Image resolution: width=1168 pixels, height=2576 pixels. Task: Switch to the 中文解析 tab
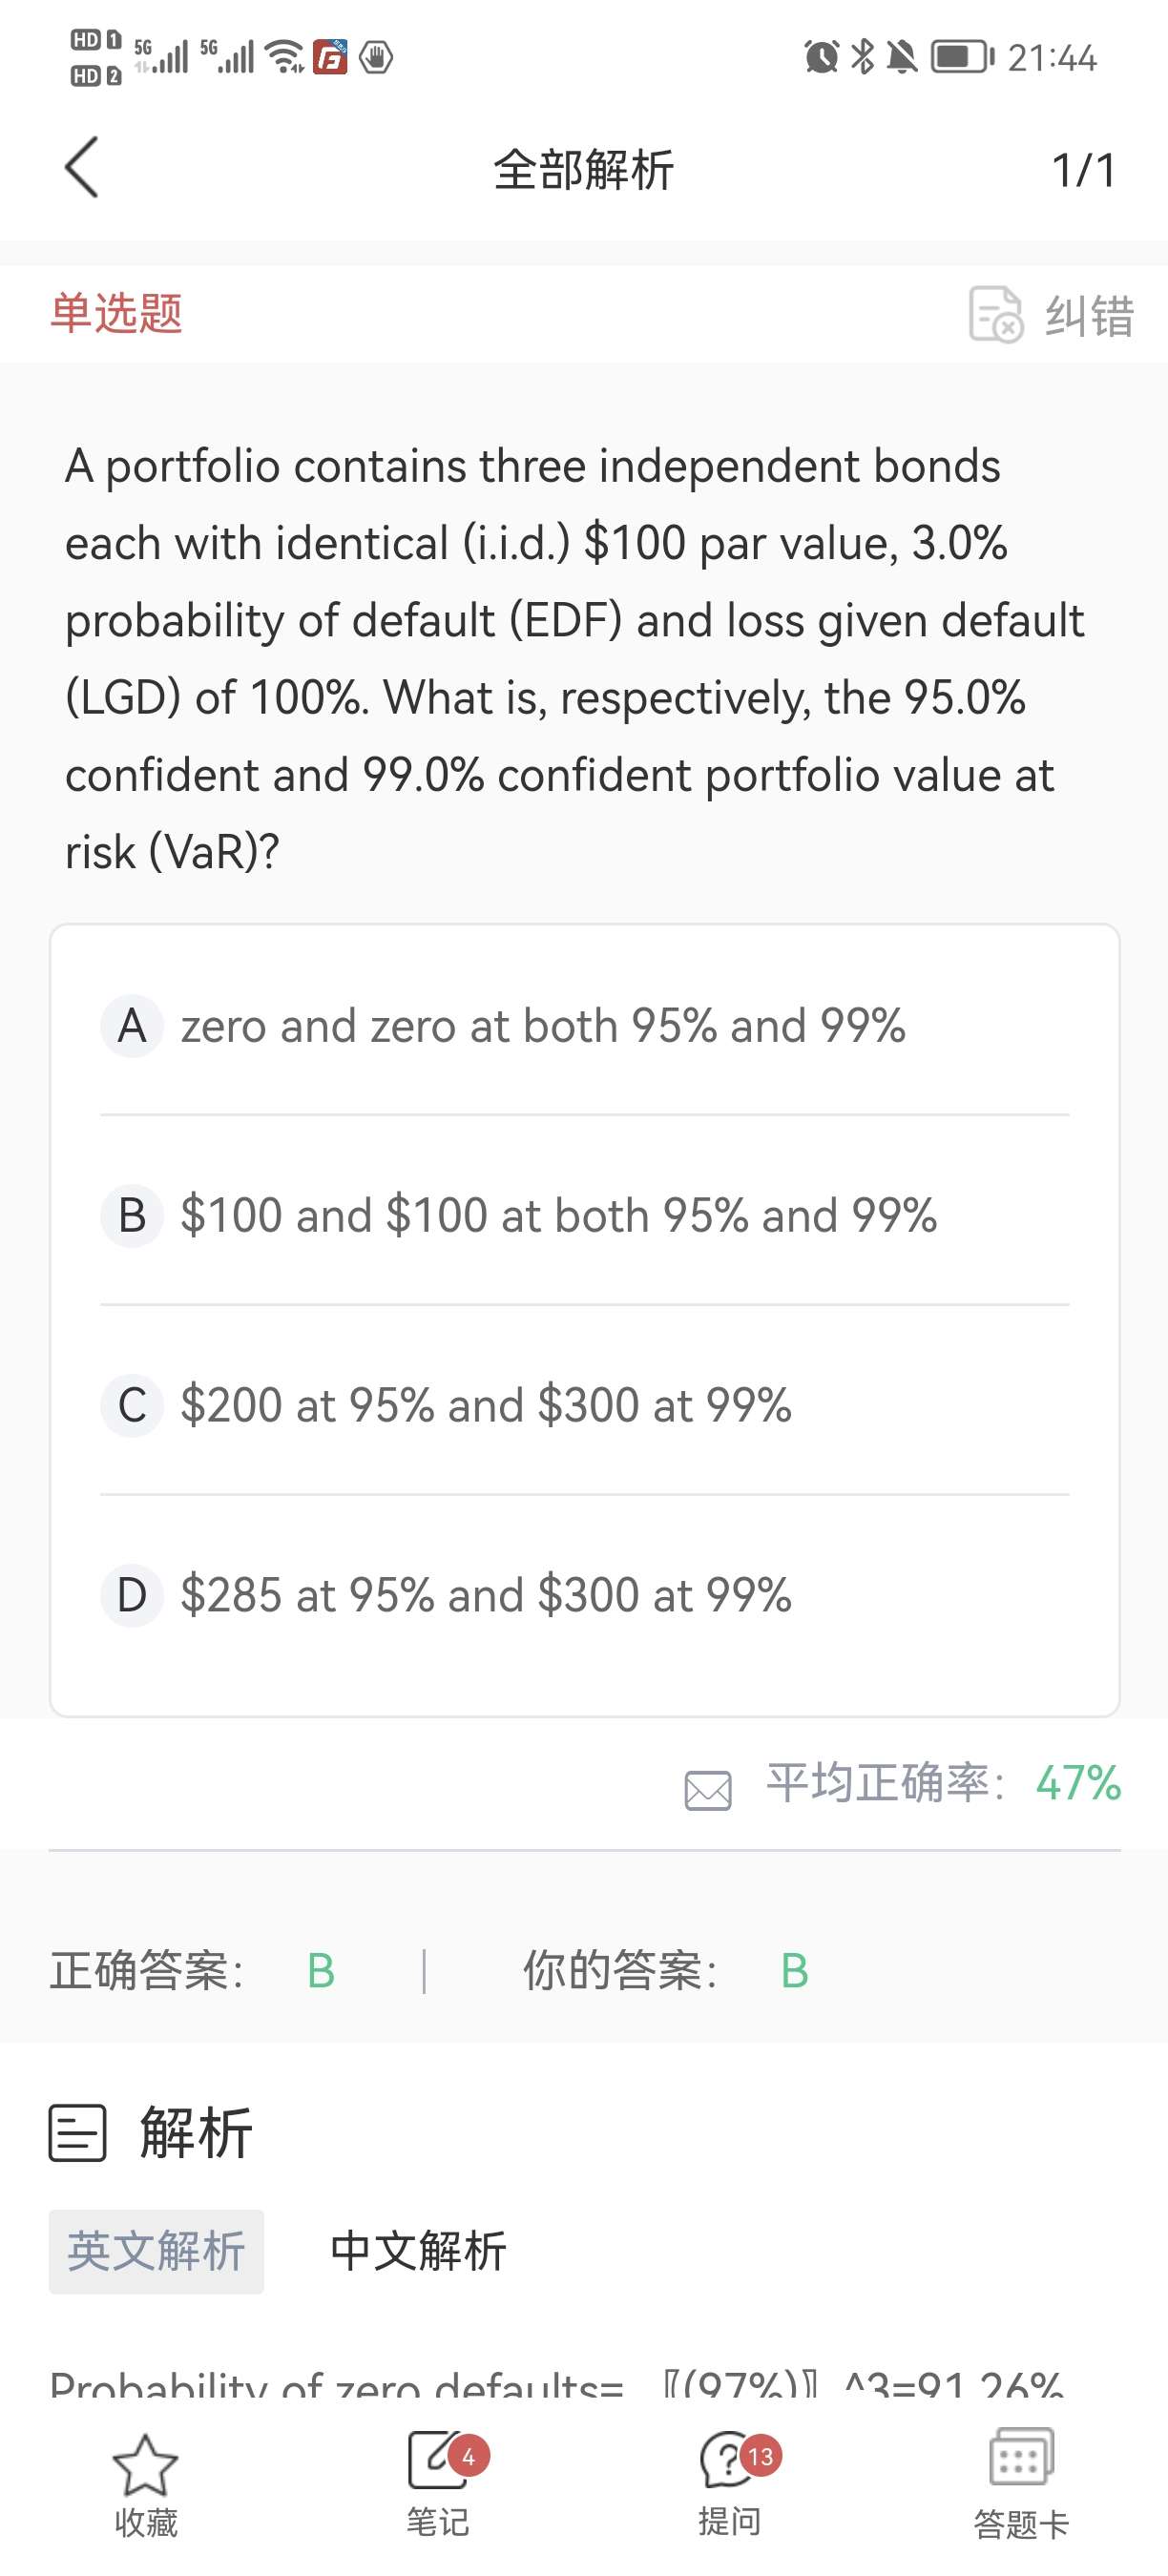418,2251
